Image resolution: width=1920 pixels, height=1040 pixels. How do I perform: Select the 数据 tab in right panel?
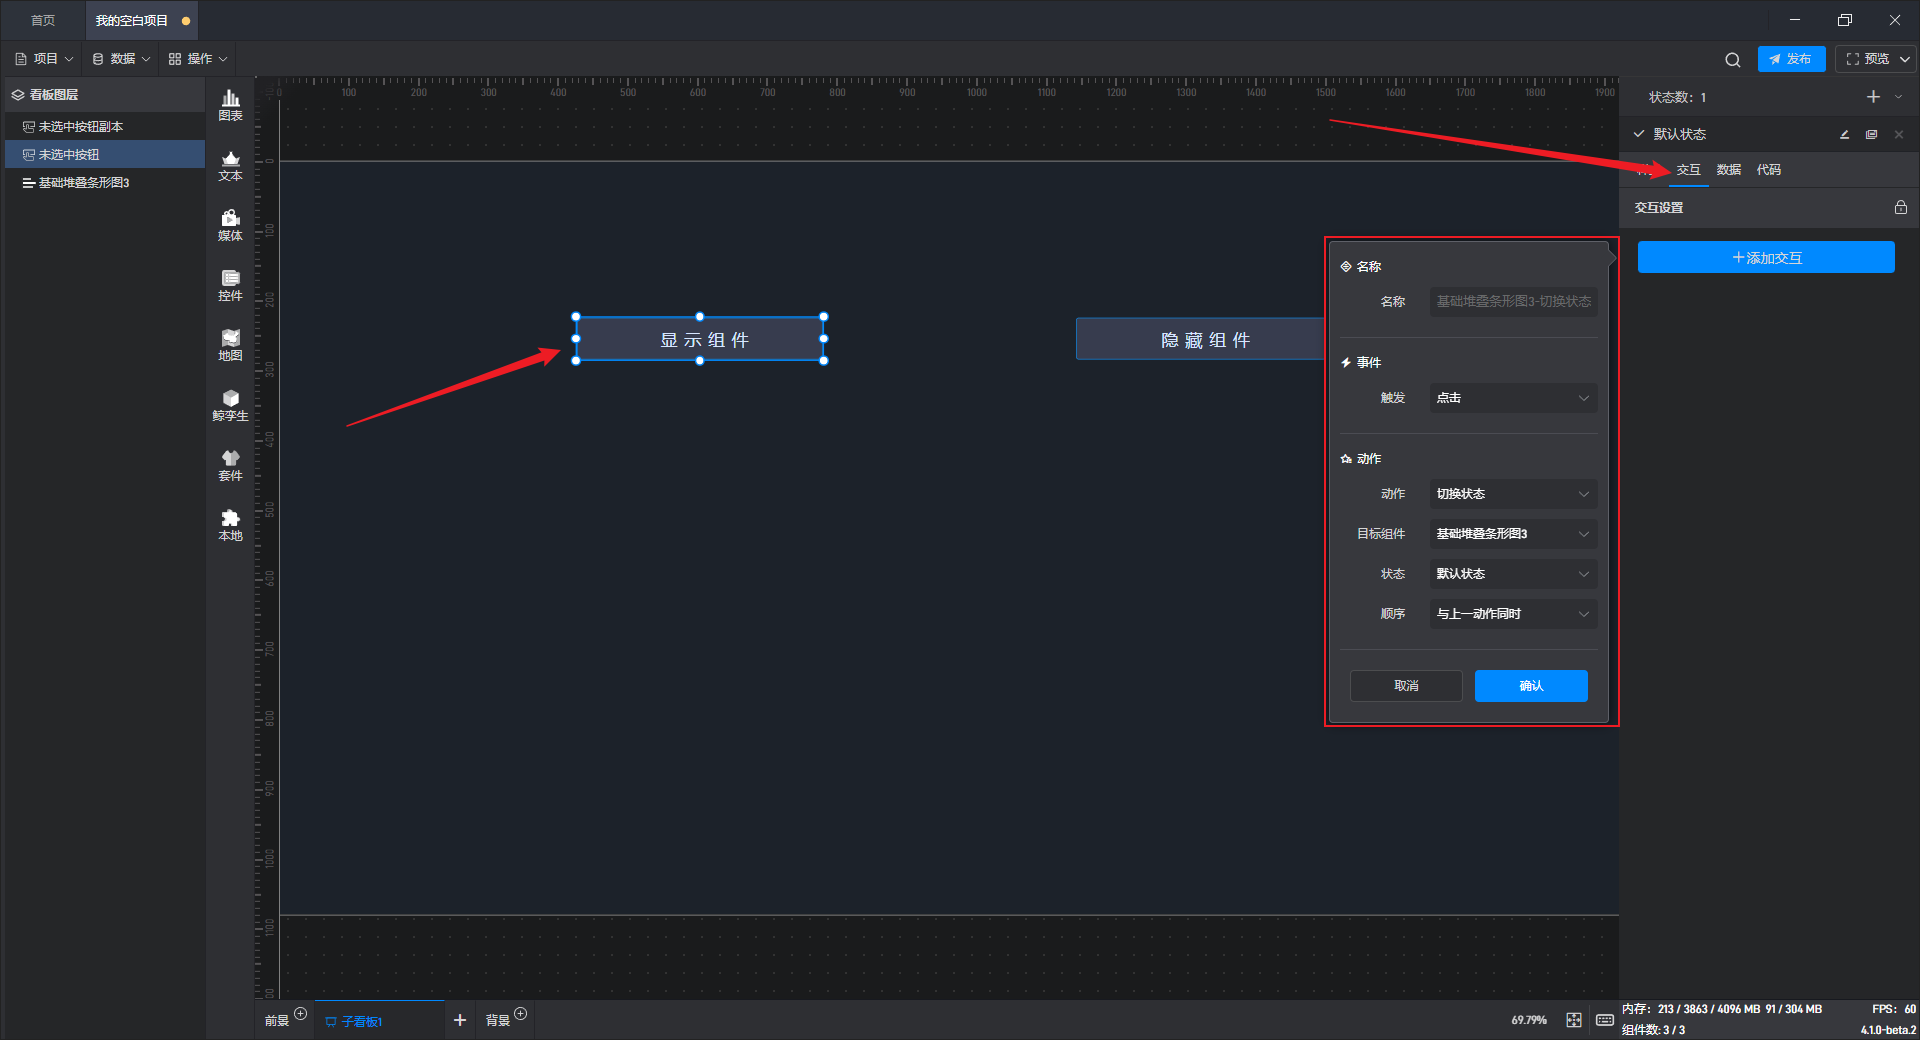pyautogui.click(x=1728, y=170)
